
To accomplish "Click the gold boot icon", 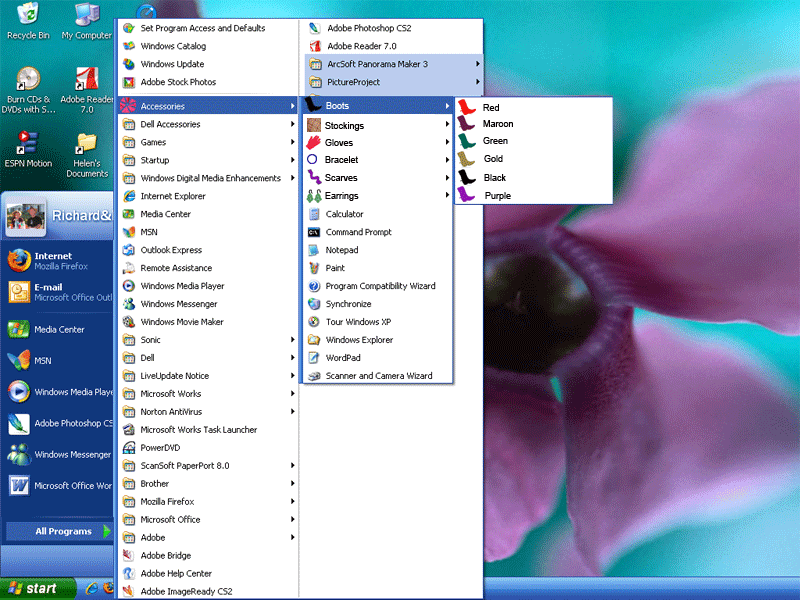I will click(x=466, y=159).
